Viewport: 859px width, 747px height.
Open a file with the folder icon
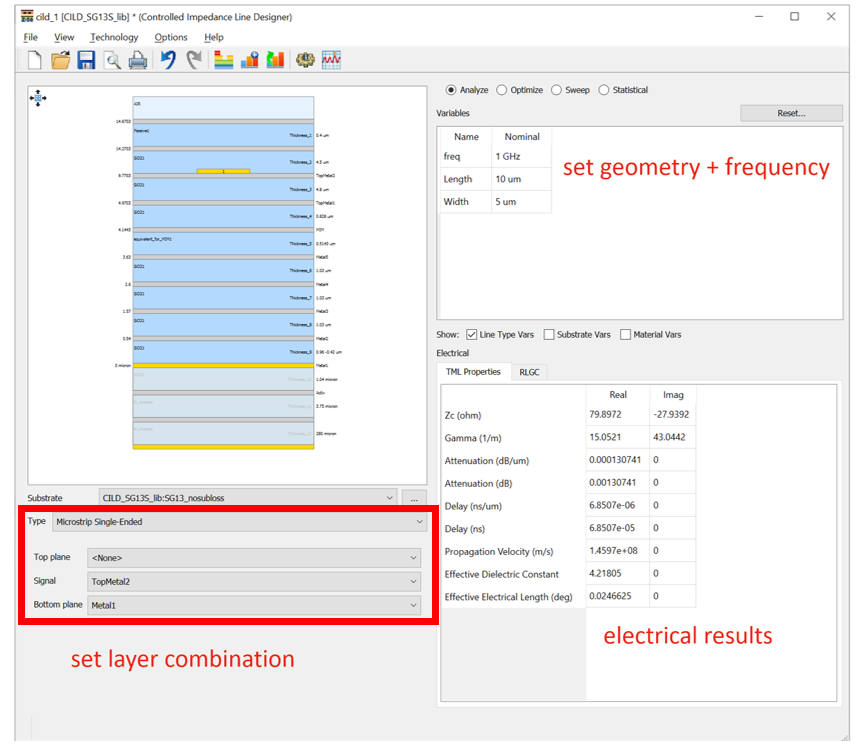[x=60, y=60]
